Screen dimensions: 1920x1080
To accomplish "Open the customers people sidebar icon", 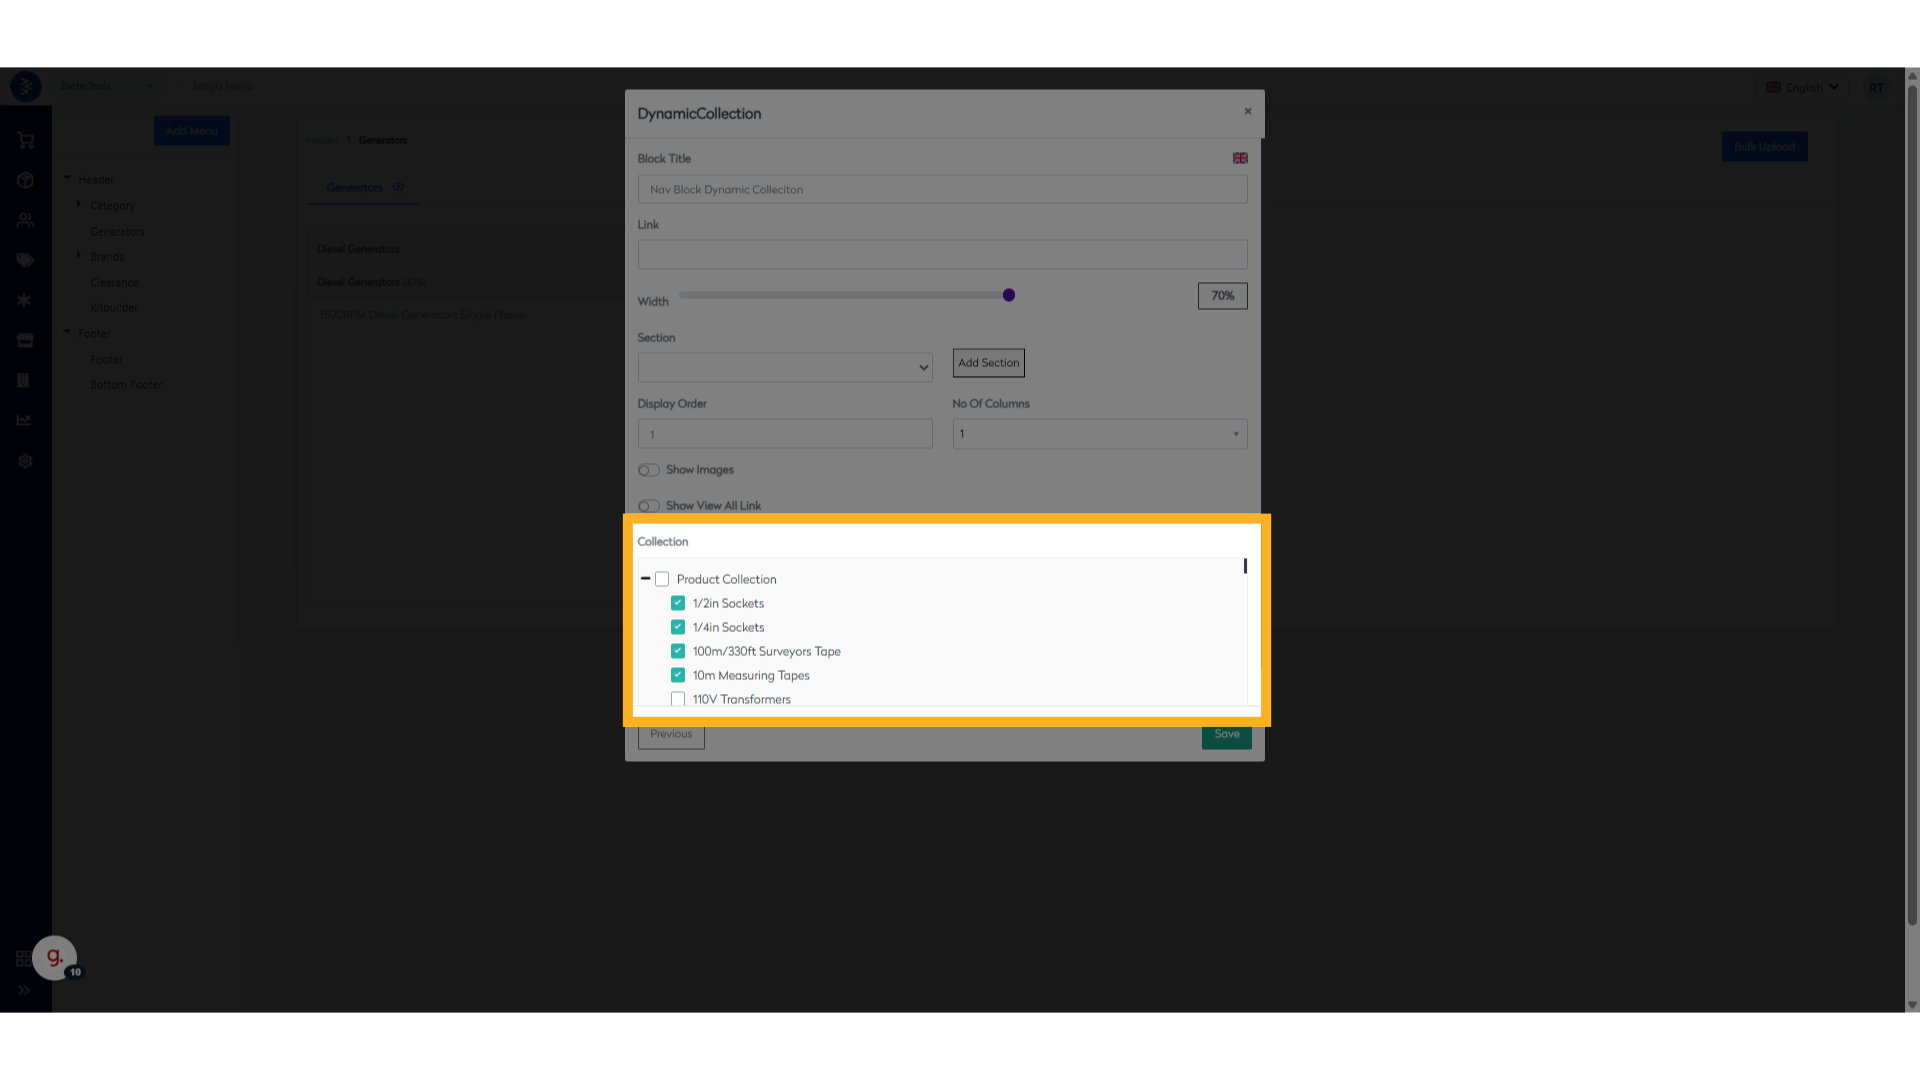I will (26, 220).
